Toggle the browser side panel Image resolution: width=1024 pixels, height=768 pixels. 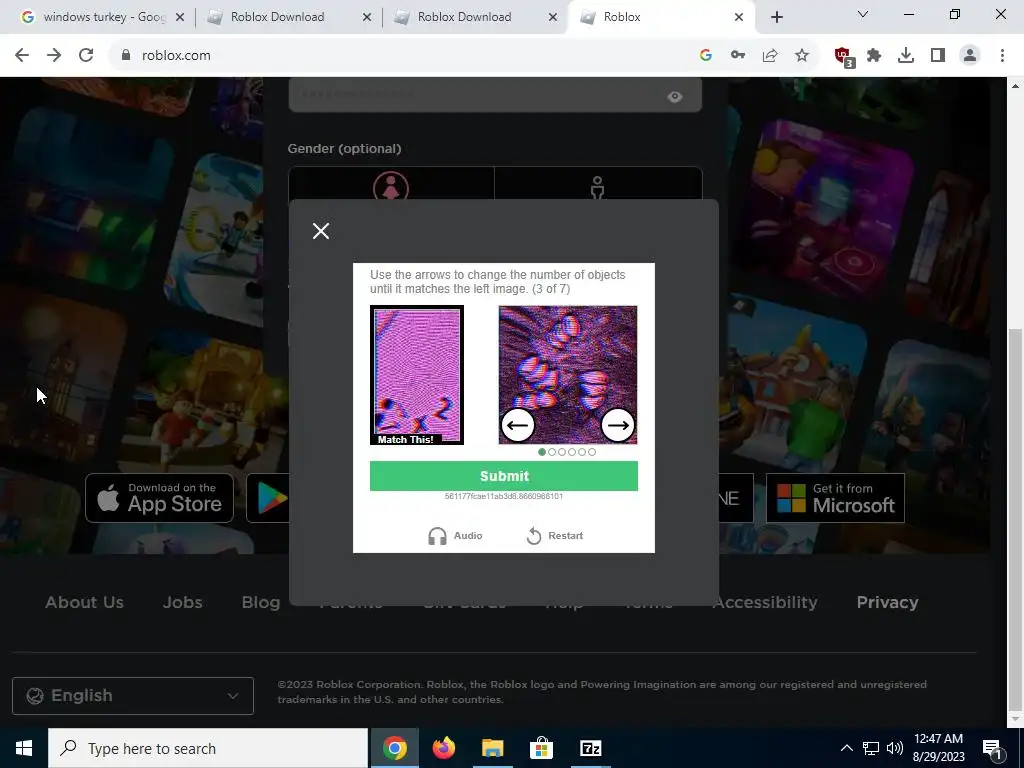point(938,56)
